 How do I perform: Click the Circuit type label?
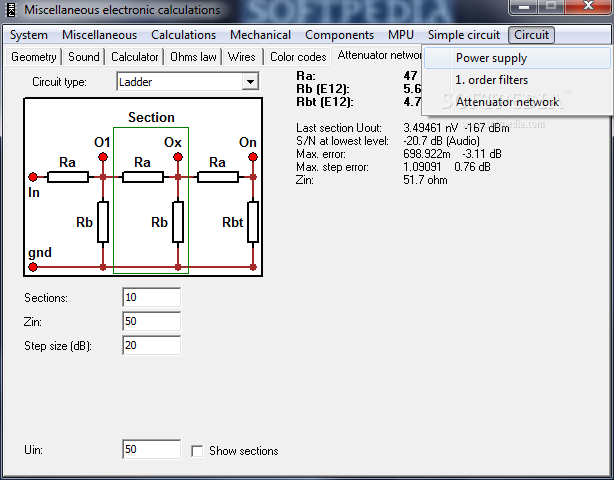pos(59,82)
